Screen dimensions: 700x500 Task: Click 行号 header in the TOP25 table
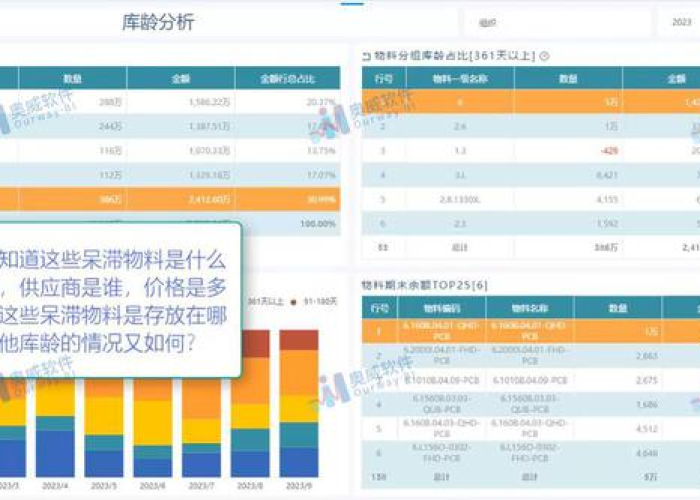pyautogui.click(x=379, y=308)
